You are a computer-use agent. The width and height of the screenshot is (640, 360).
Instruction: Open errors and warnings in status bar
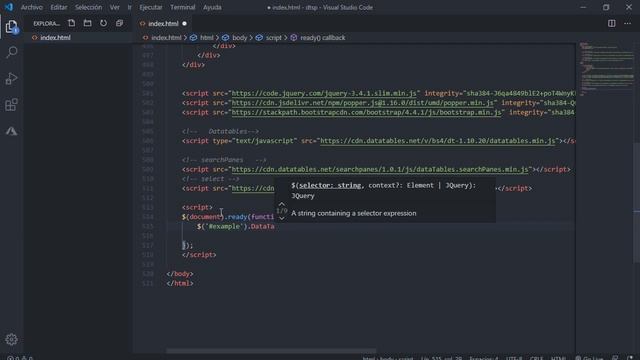pos(20,358)
